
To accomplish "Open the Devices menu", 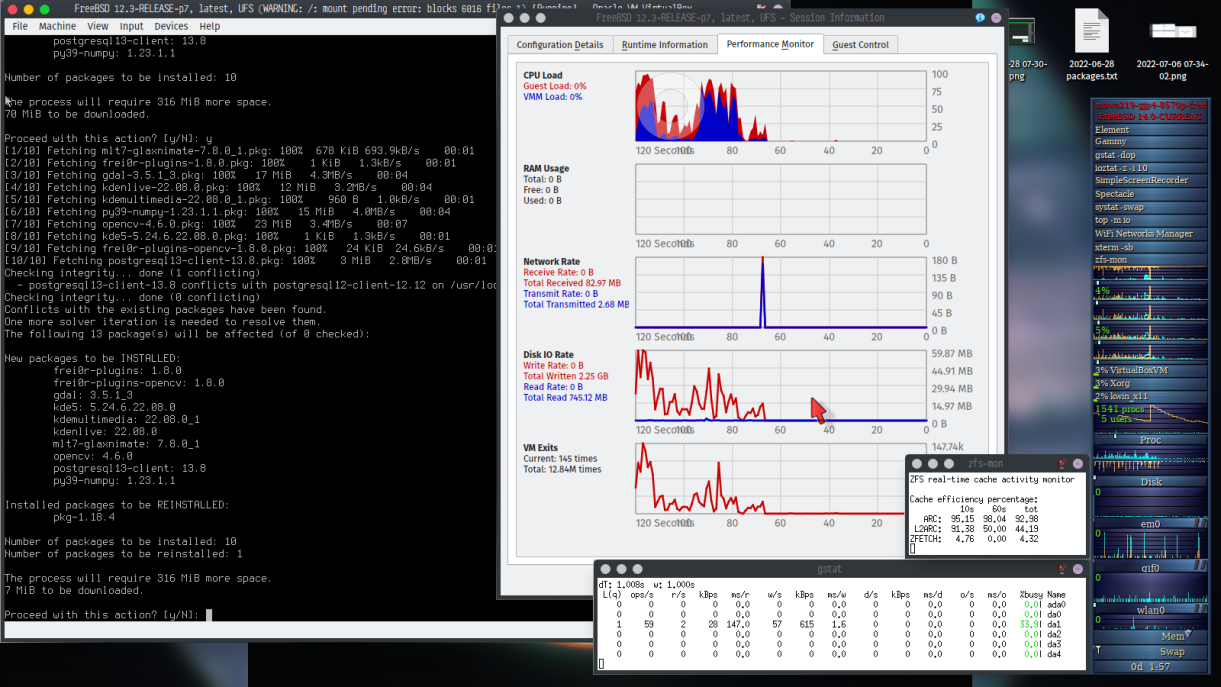I will (171, 26).
